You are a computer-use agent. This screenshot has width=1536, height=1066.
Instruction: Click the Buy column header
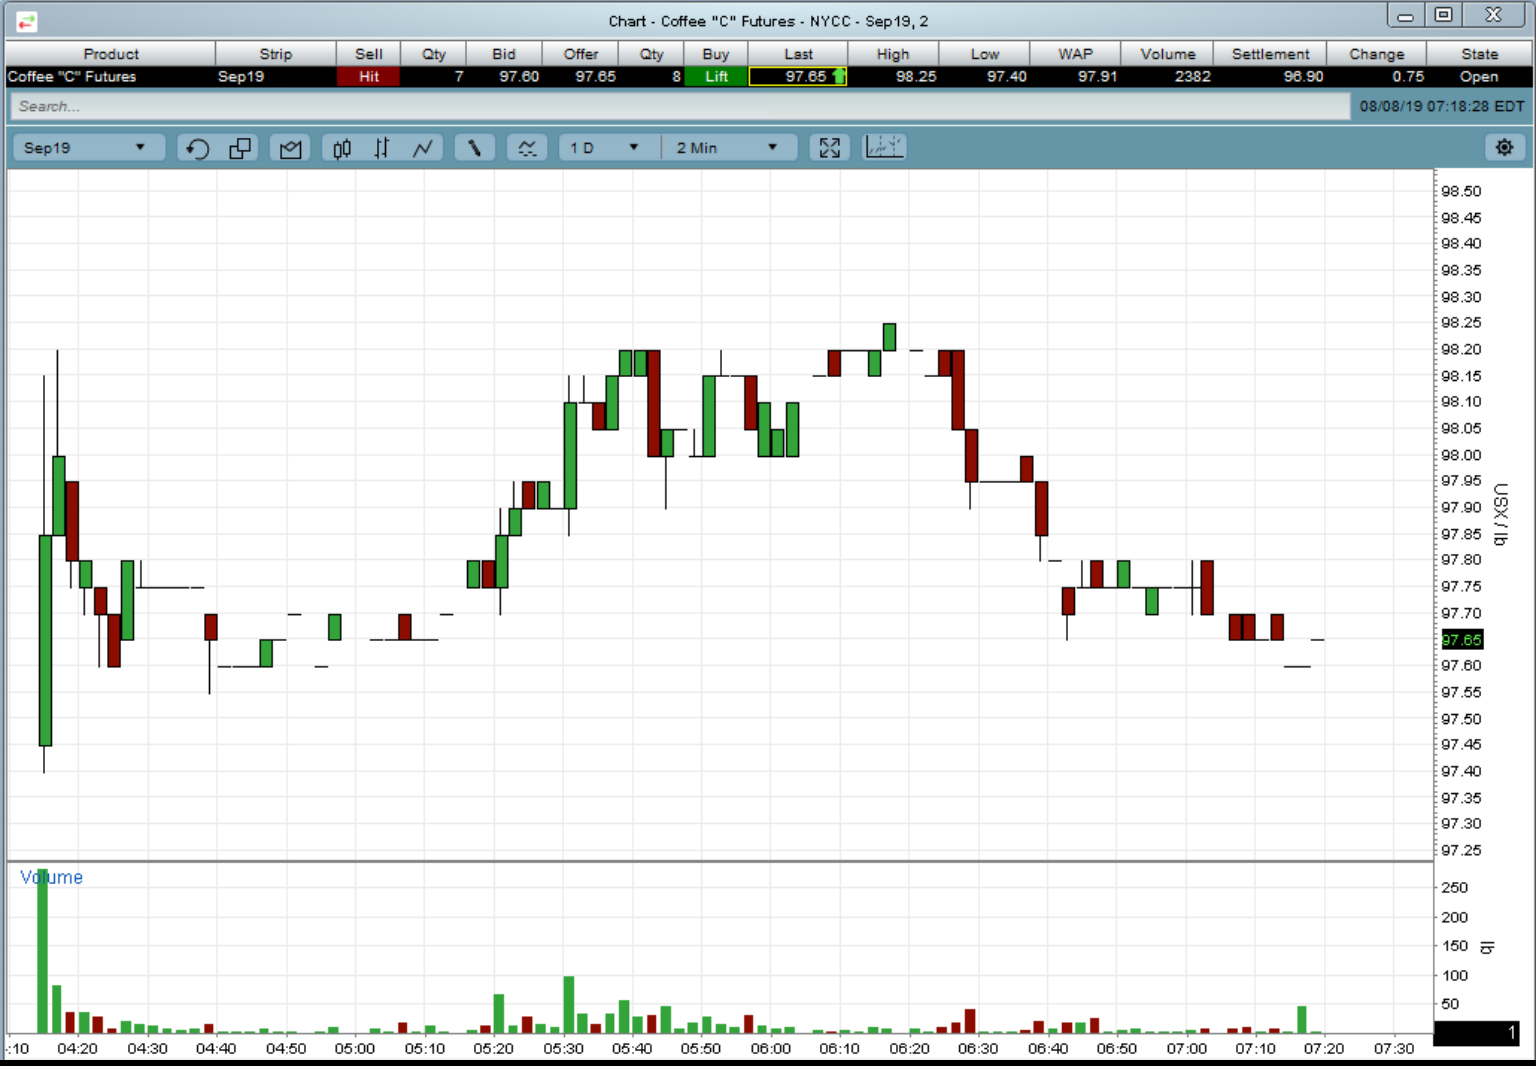pos(716,54)
